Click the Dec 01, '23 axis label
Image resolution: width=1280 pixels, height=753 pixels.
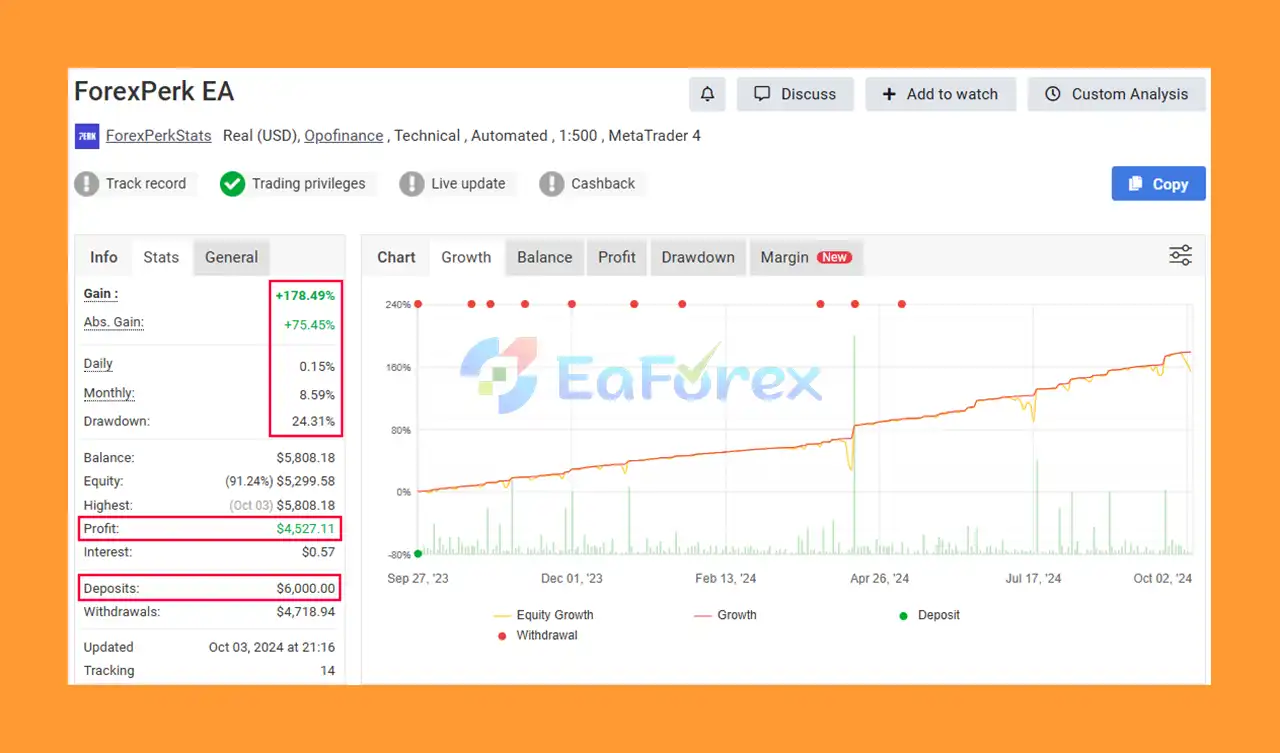(x=572, y=578)
